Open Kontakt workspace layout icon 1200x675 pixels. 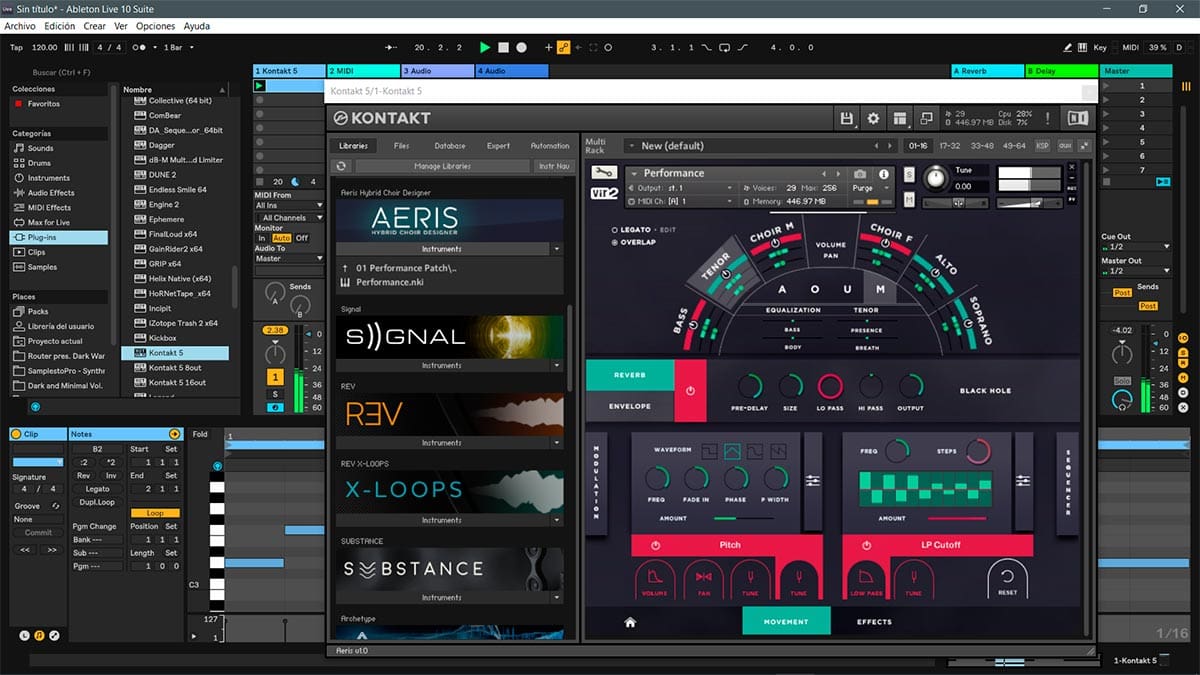click(x=900, y=118)
